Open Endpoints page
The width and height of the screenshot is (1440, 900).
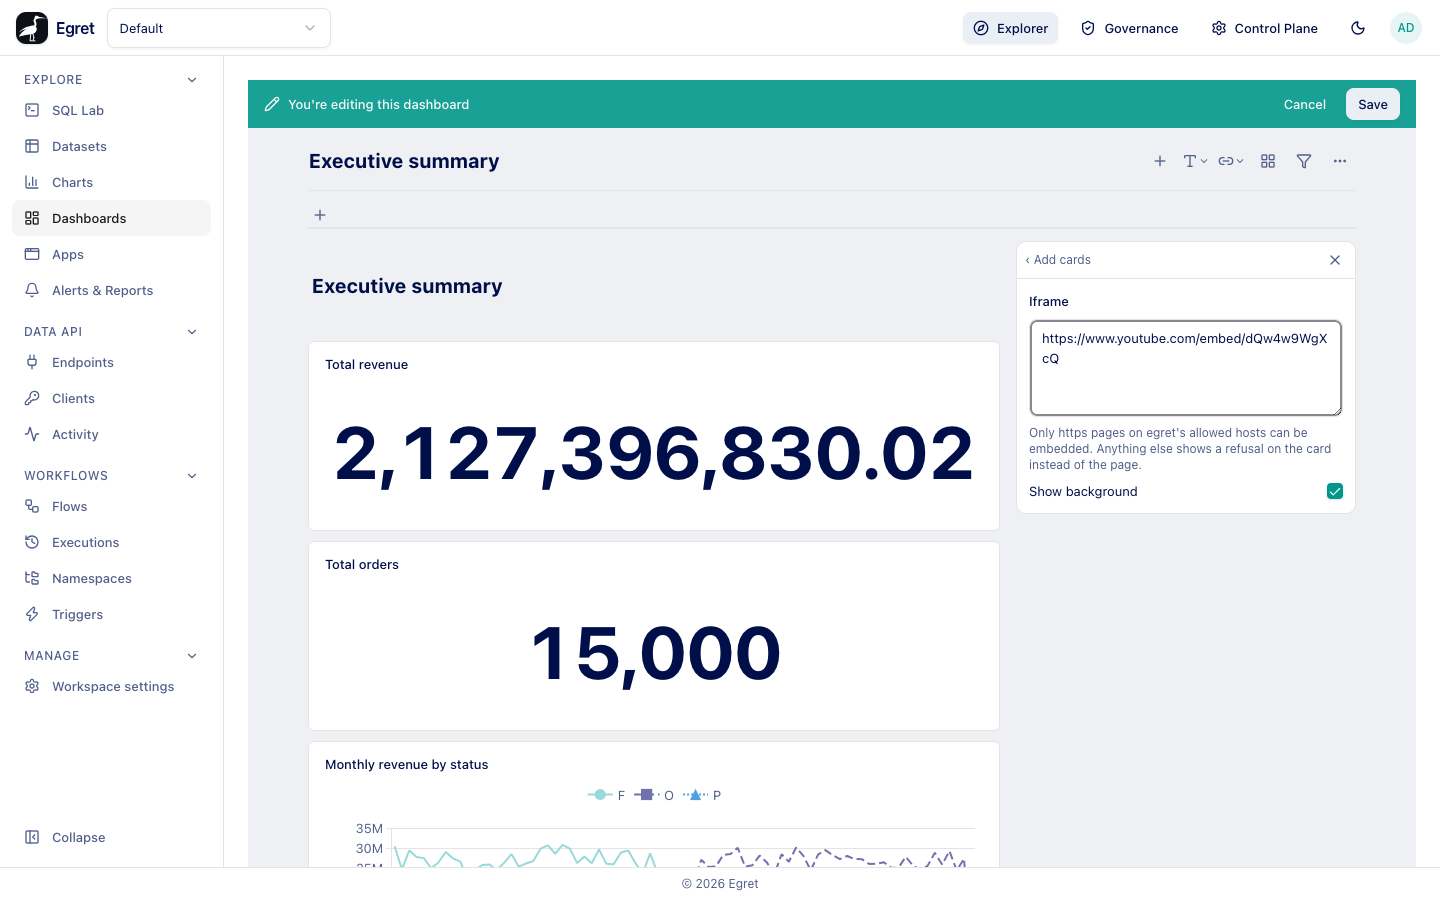click(111, 362)
